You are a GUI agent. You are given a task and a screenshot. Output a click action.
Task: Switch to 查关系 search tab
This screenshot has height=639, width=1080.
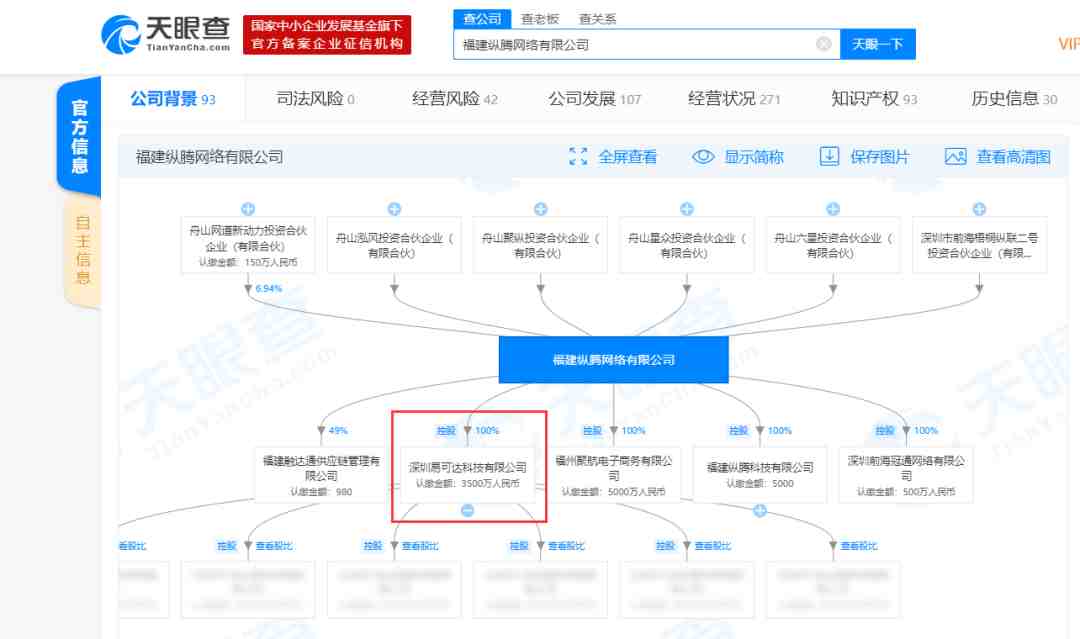pos(597,19)
